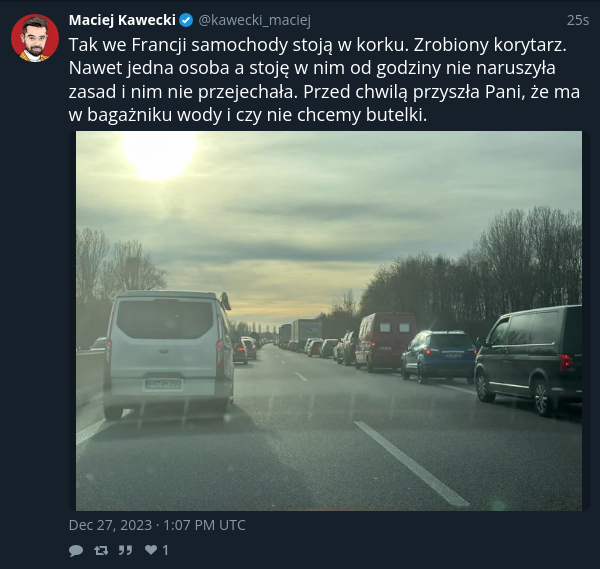The width and height of the screenshot is (600, 569).
Task: Open the post via the 25s timestamp
Action: pos(577,20)
